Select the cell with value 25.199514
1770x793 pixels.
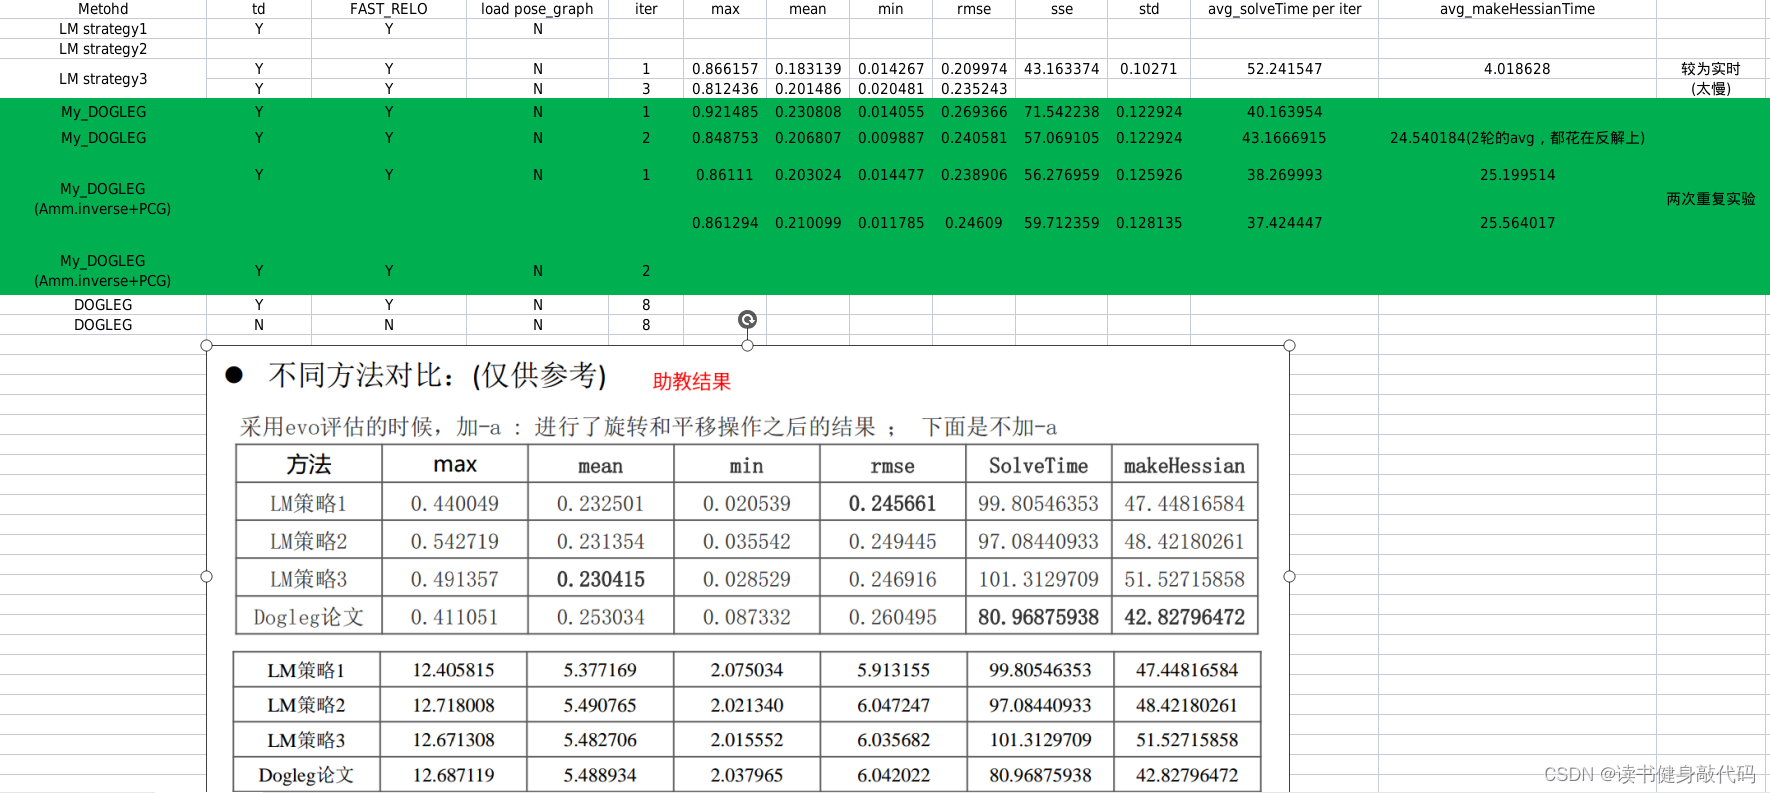[x=1517, y=175]
